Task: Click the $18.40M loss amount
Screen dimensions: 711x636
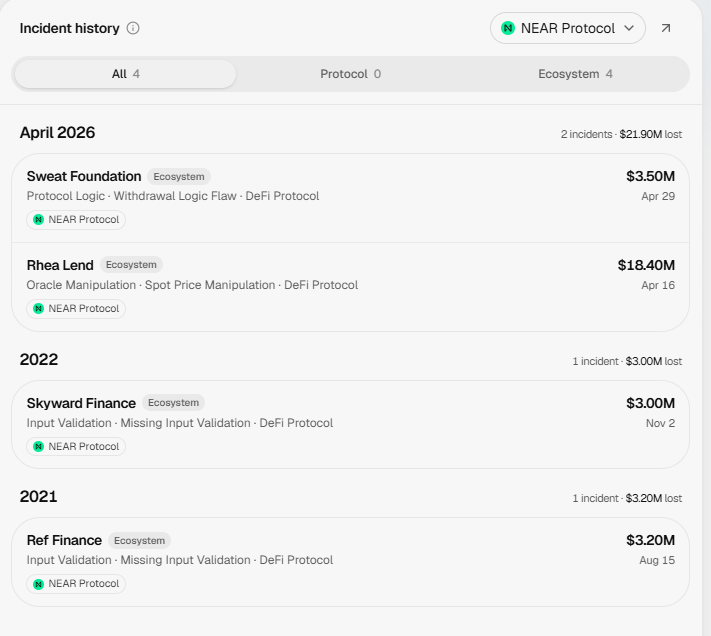Action: pos(646,265)
